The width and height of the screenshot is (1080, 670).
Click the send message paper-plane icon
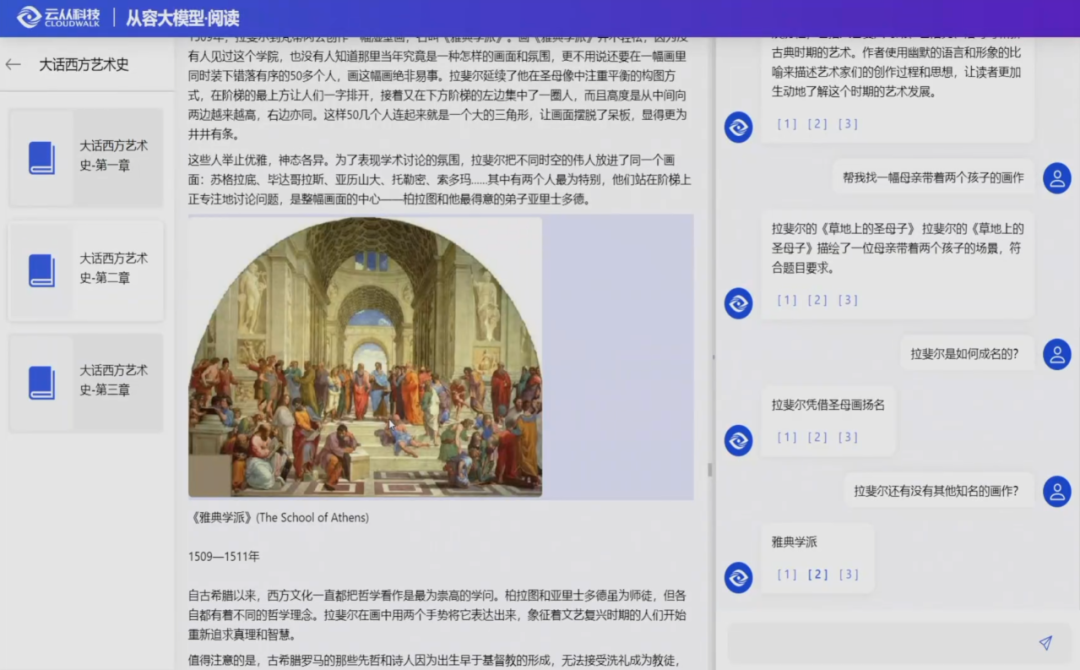tap(1046, 643)
